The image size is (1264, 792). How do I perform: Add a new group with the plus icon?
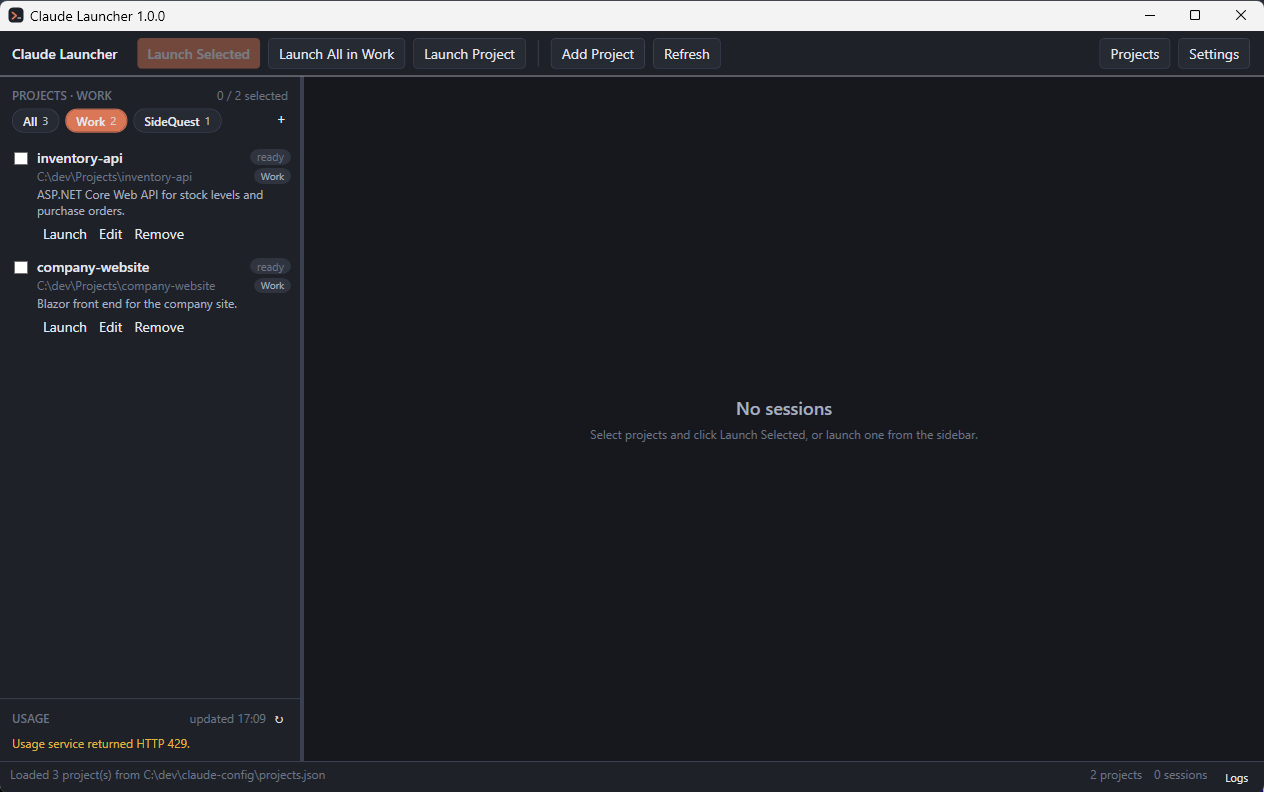coord(281,120)
